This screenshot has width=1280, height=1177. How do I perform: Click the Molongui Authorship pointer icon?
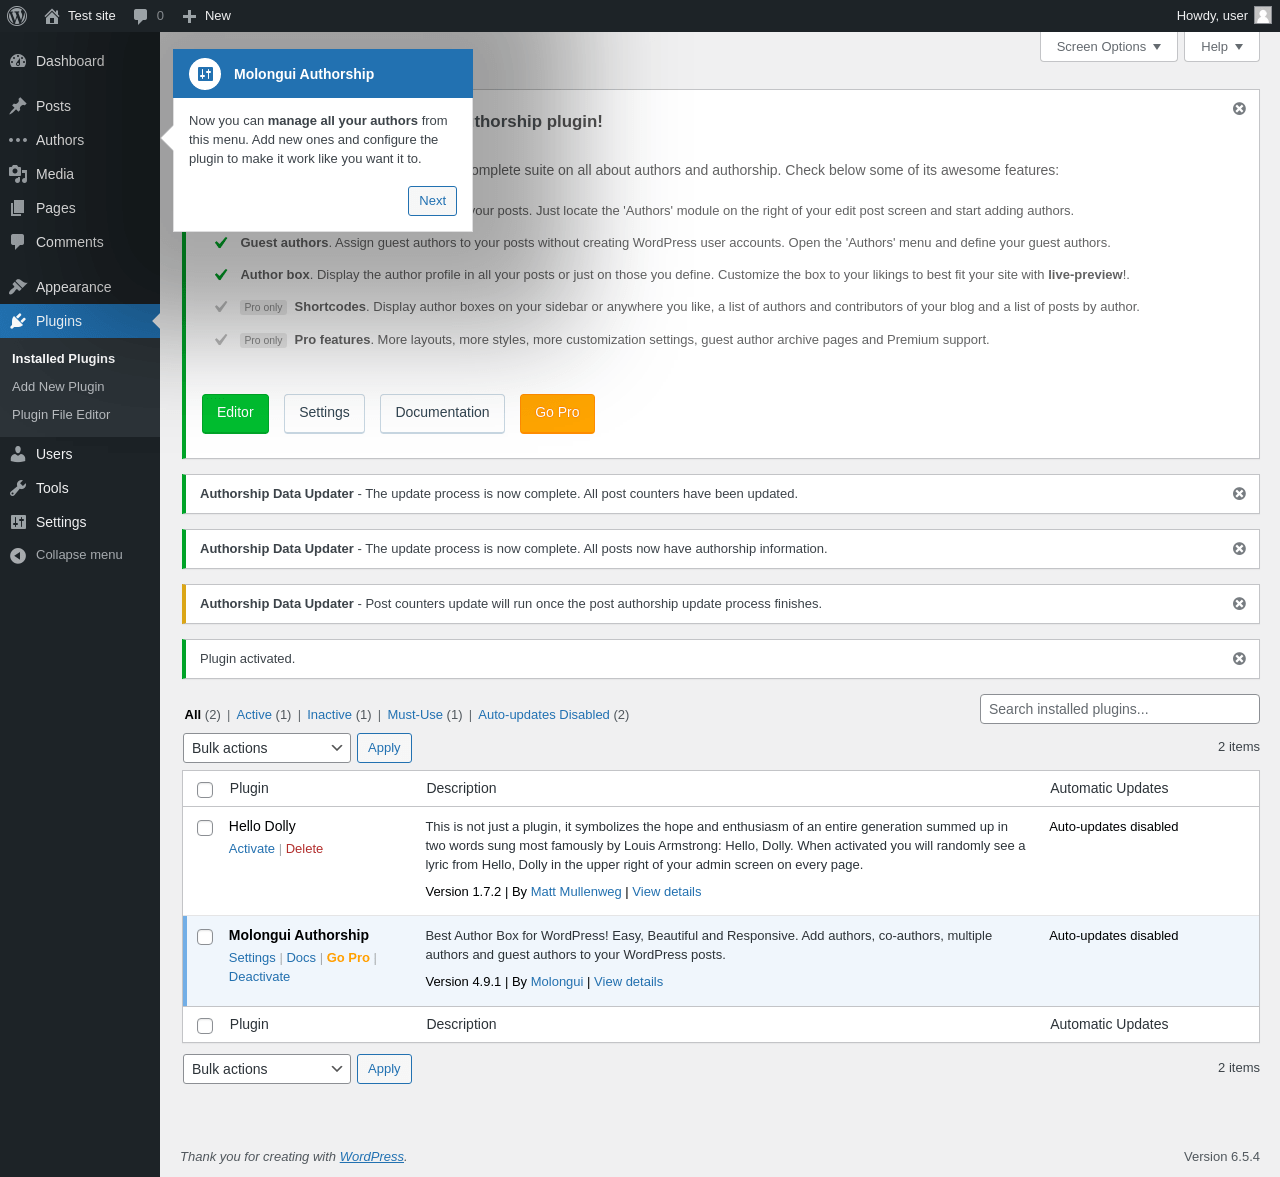205,74
